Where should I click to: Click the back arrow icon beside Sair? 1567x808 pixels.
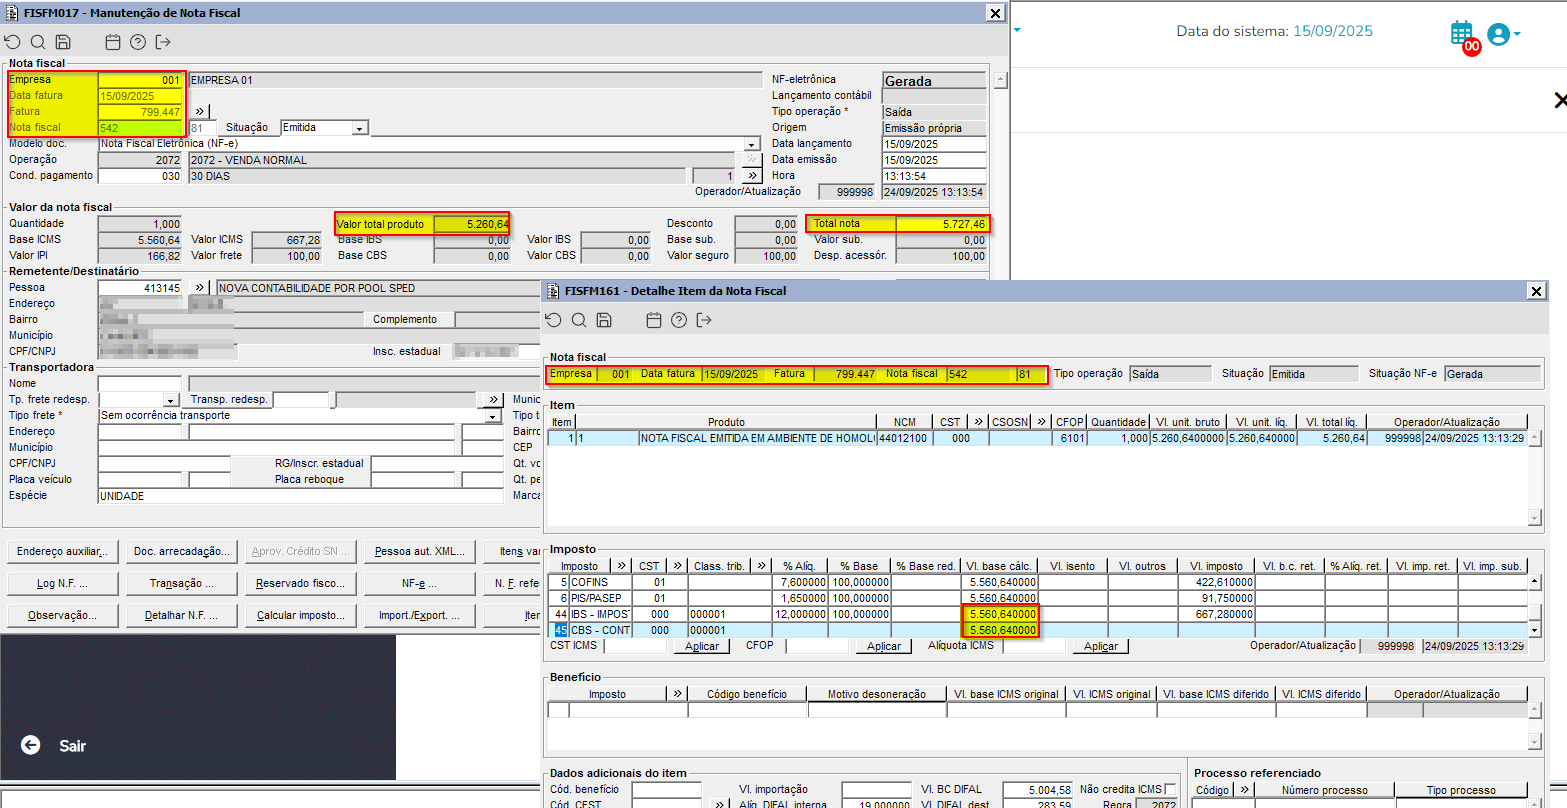(x=31, y=745)
